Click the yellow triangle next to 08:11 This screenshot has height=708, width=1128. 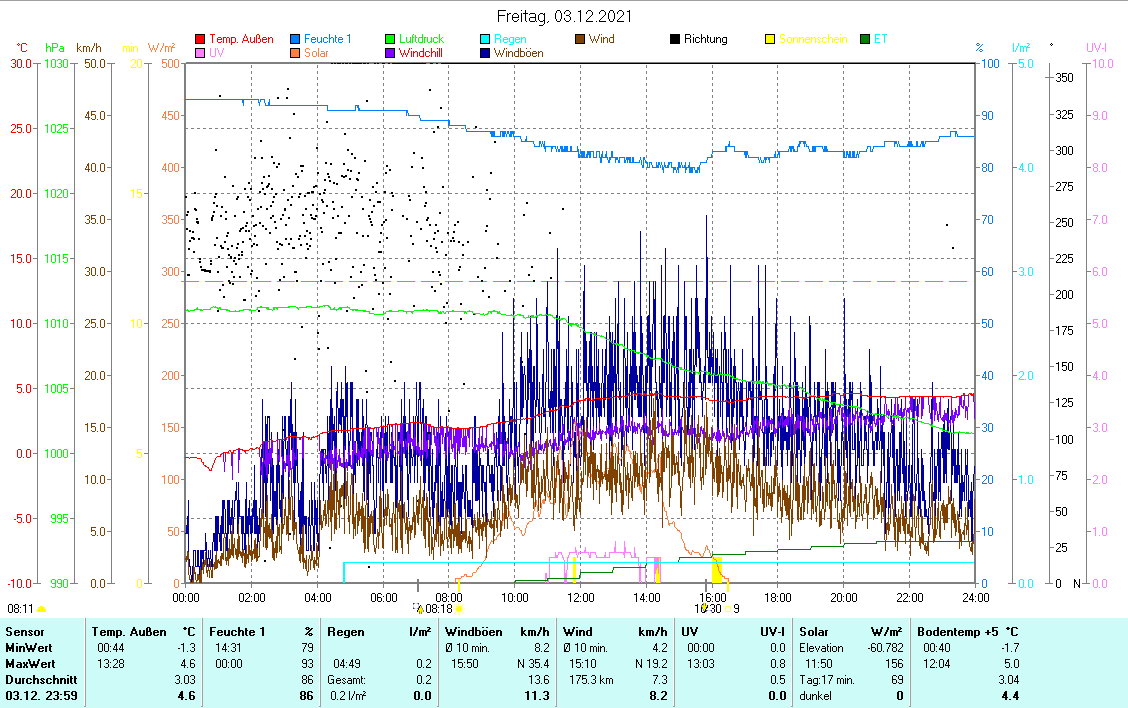[42, 608]
